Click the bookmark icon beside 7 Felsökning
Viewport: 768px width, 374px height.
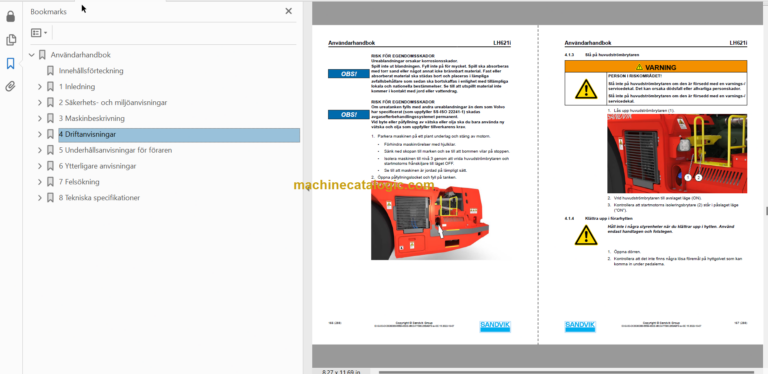50,182
